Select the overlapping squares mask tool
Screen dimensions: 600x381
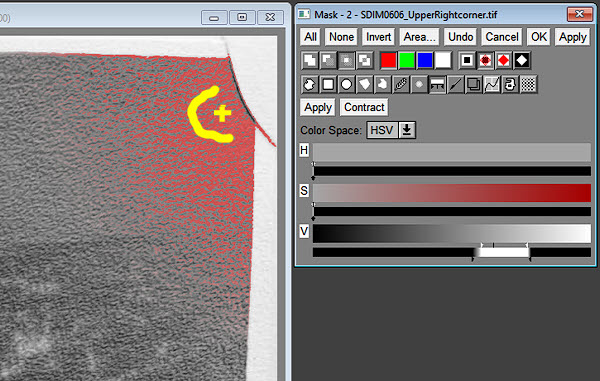[474, 85]
